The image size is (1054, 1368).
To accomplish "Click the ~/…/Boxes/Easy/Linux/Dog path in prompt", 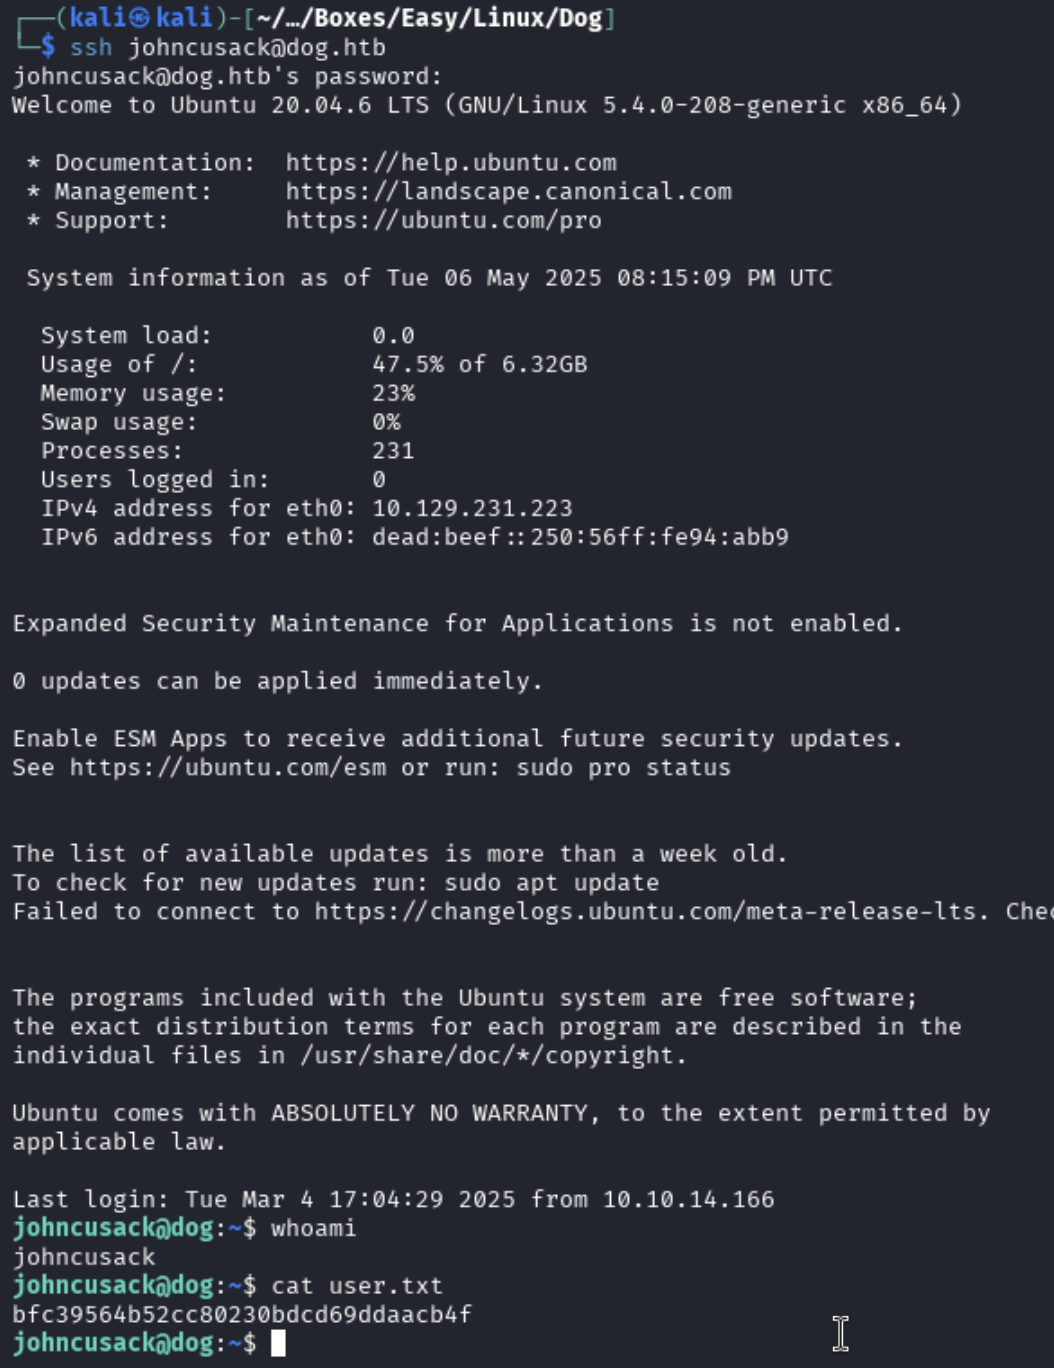I will (430, 18).
